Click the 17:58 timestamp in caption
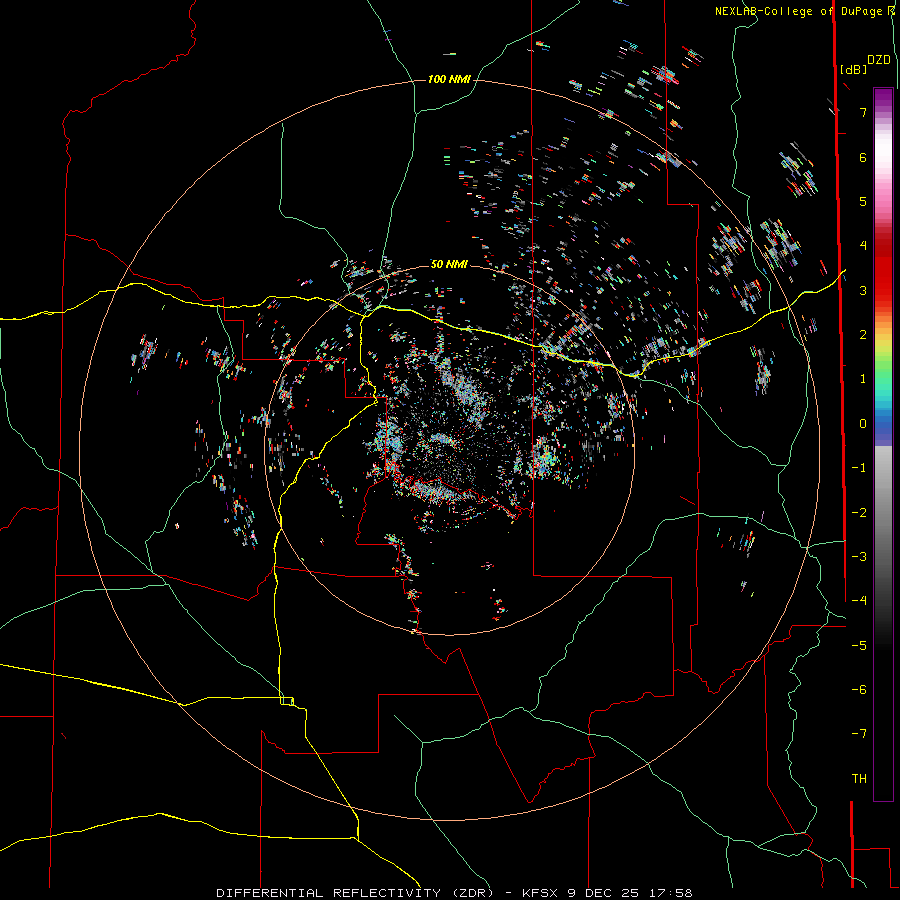The width and height of the screenshot is (900, 900). point(670,893)
